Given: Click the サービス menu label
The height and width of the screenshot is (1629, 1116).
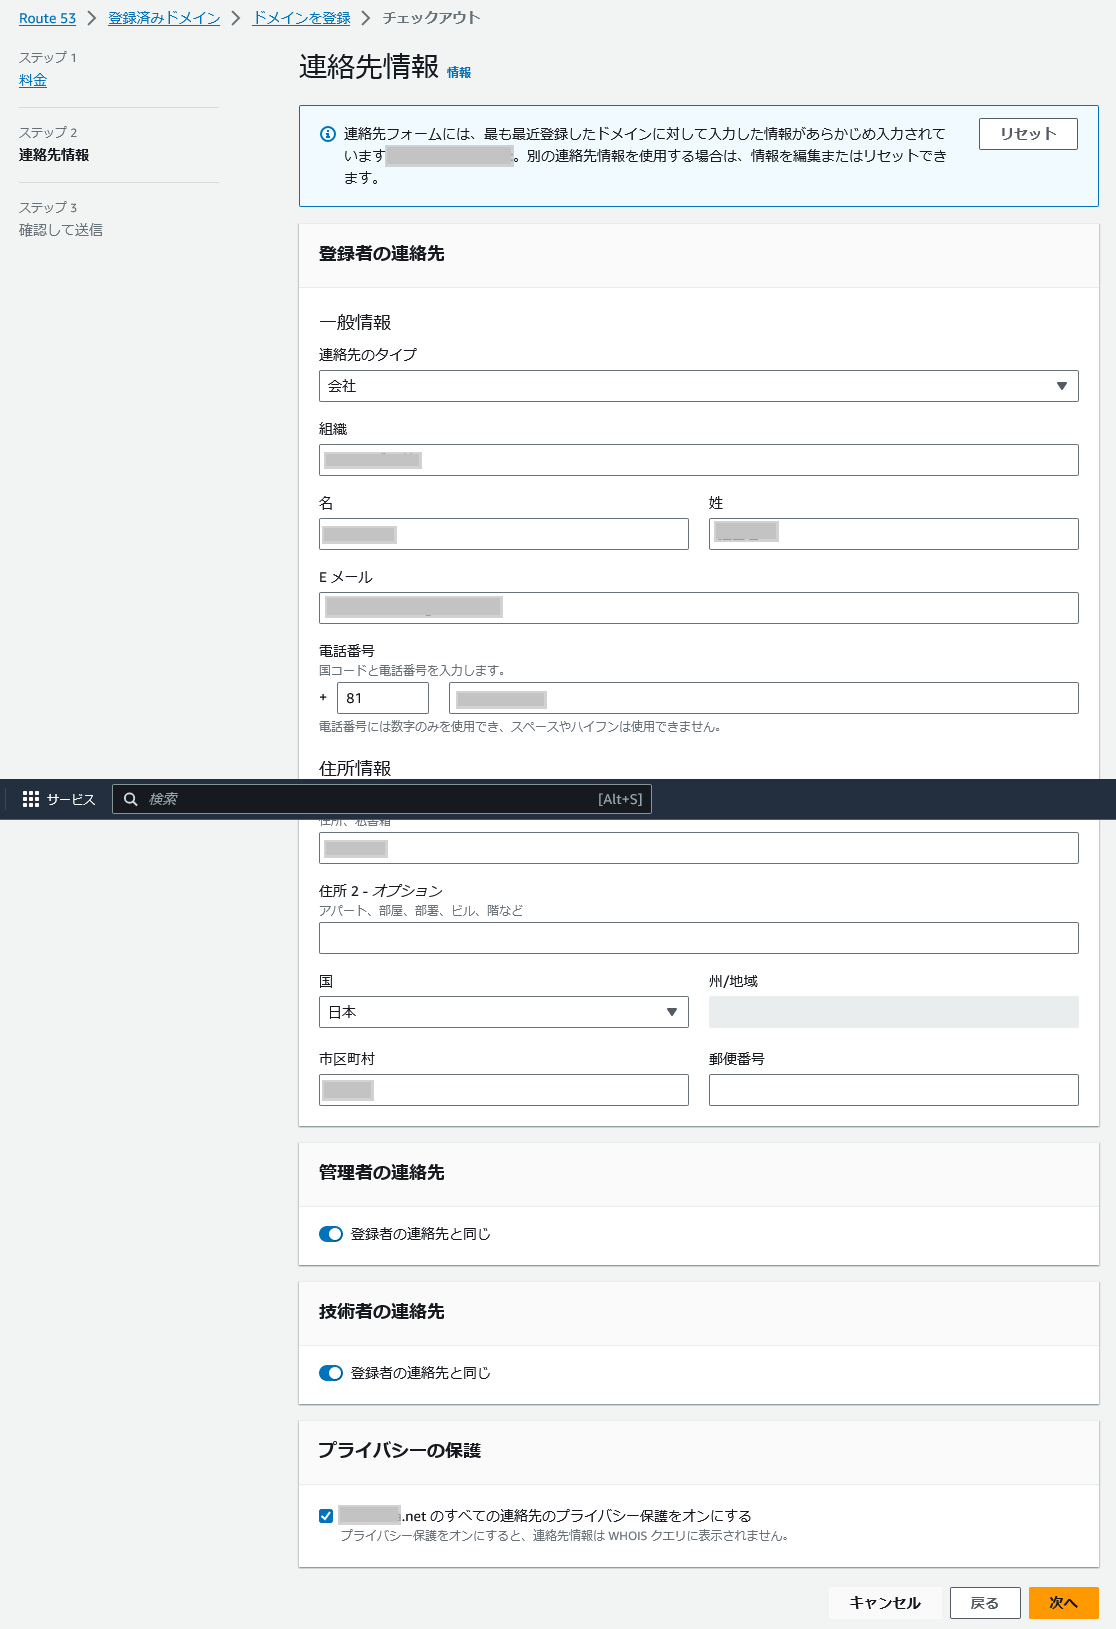Looking at the screenshot, I should [71, 799].
